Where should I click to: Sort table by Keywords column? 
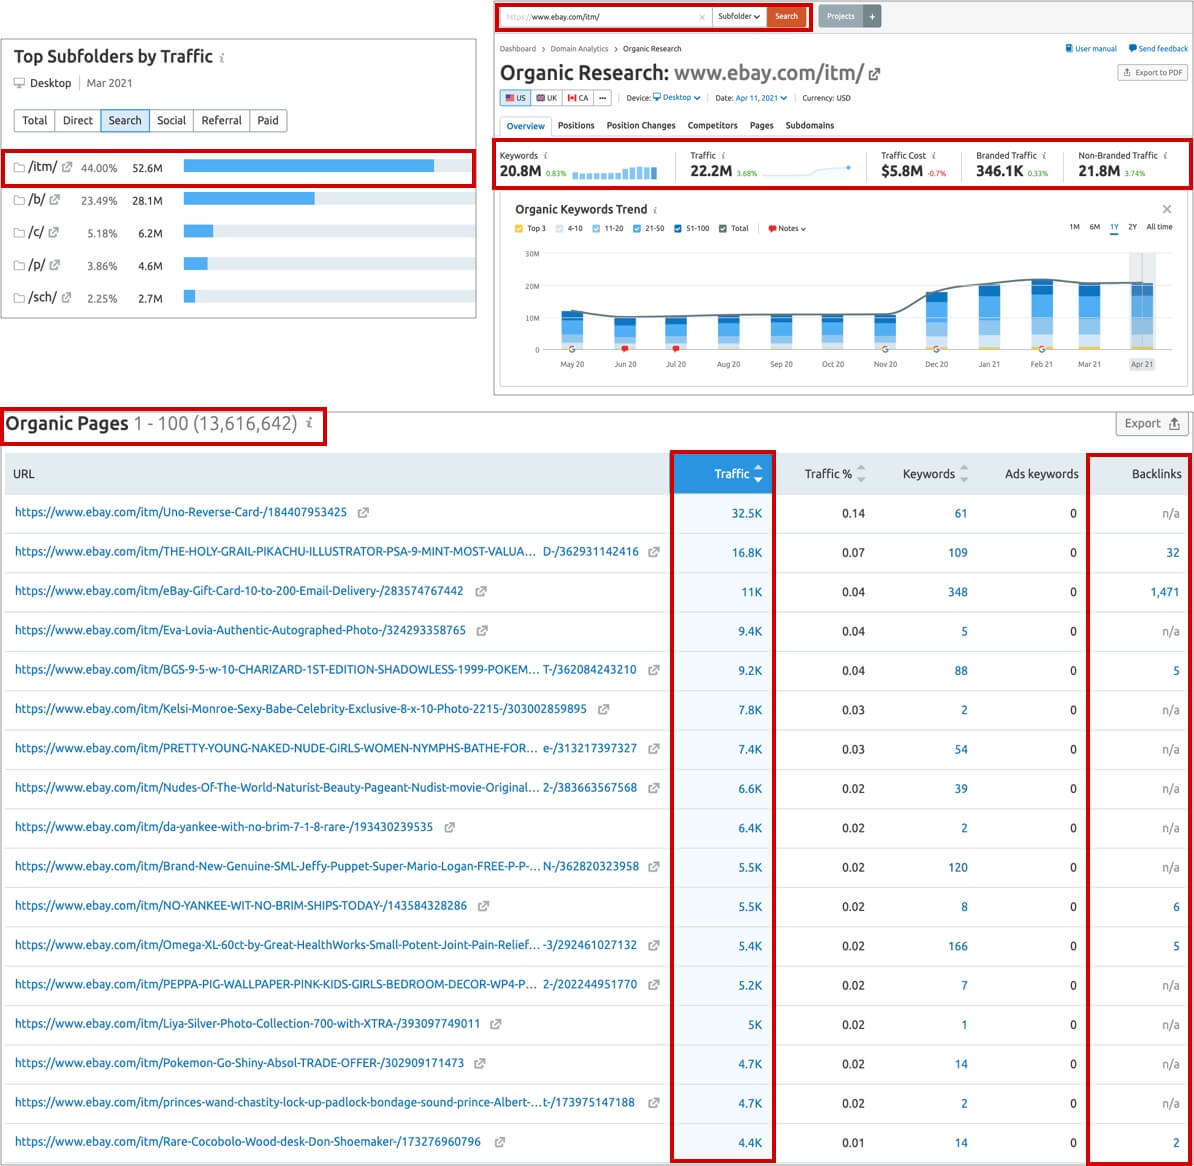[935, 474]
